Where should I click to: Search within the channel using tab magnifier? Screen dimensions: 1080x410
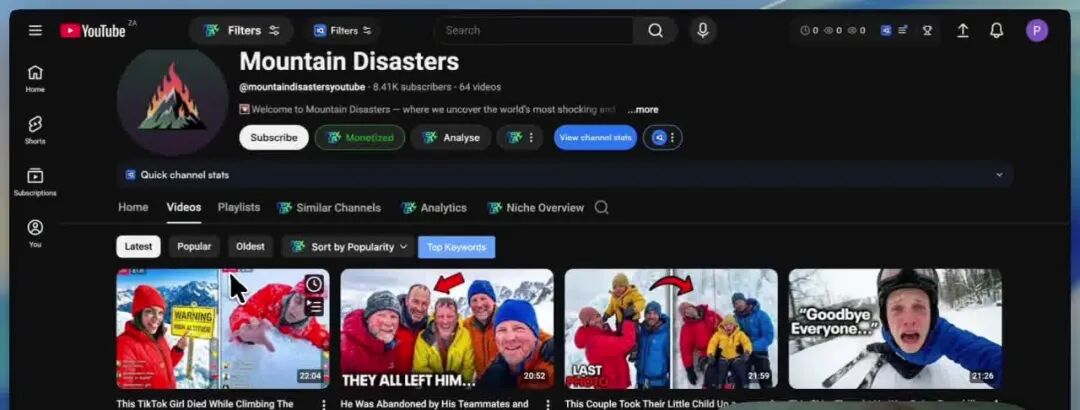coord(601,208)
